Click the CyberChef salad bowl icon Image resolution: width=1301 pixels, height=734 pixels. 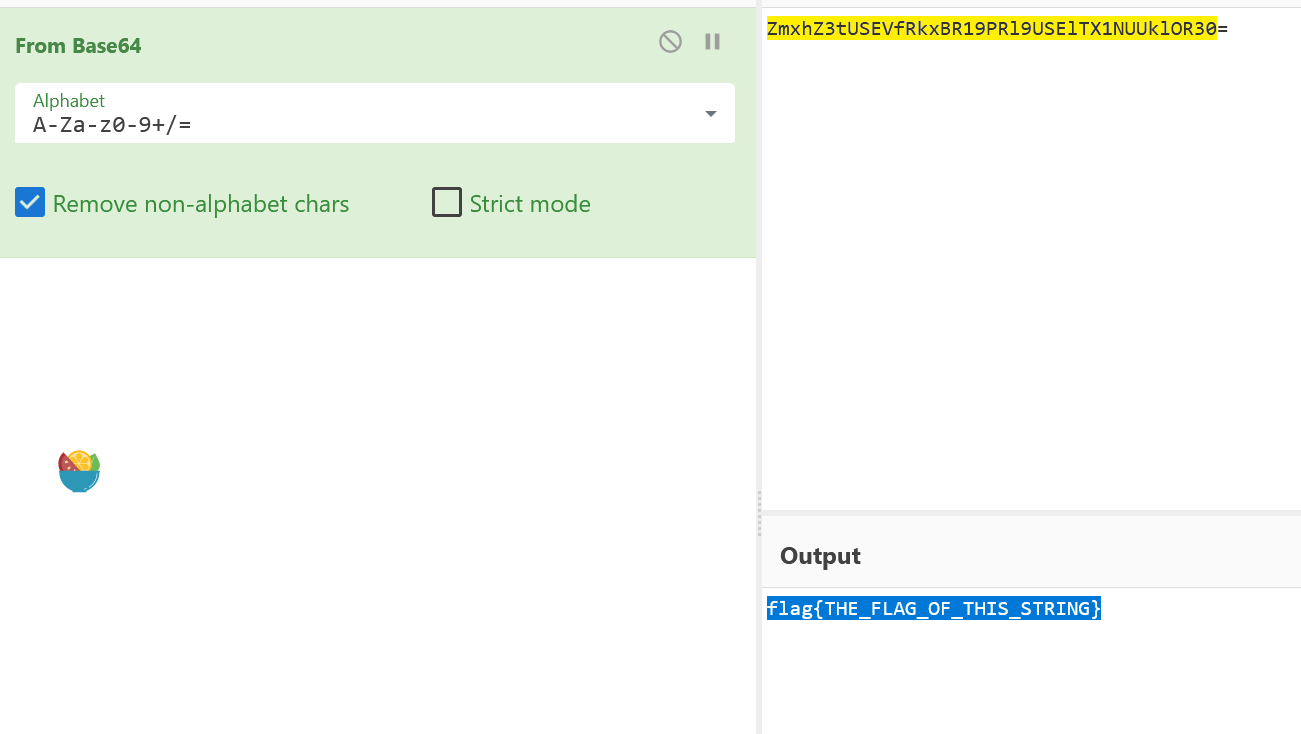click(x=79, y=472)
